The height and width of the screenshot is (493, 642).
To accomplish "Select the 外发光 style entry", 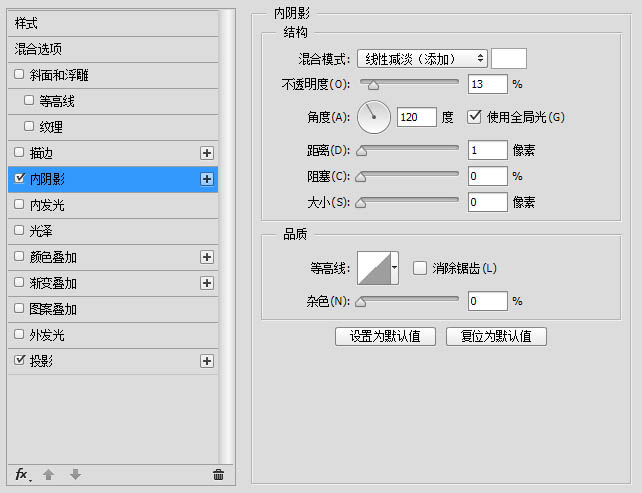I will coord(48,335).
